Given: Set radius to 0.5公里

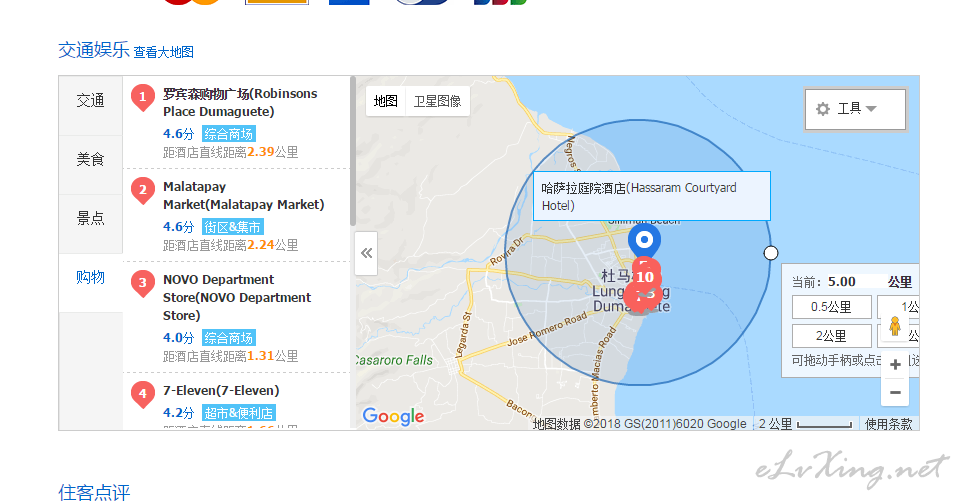Looking at the screenshot, I should [831, 307].
